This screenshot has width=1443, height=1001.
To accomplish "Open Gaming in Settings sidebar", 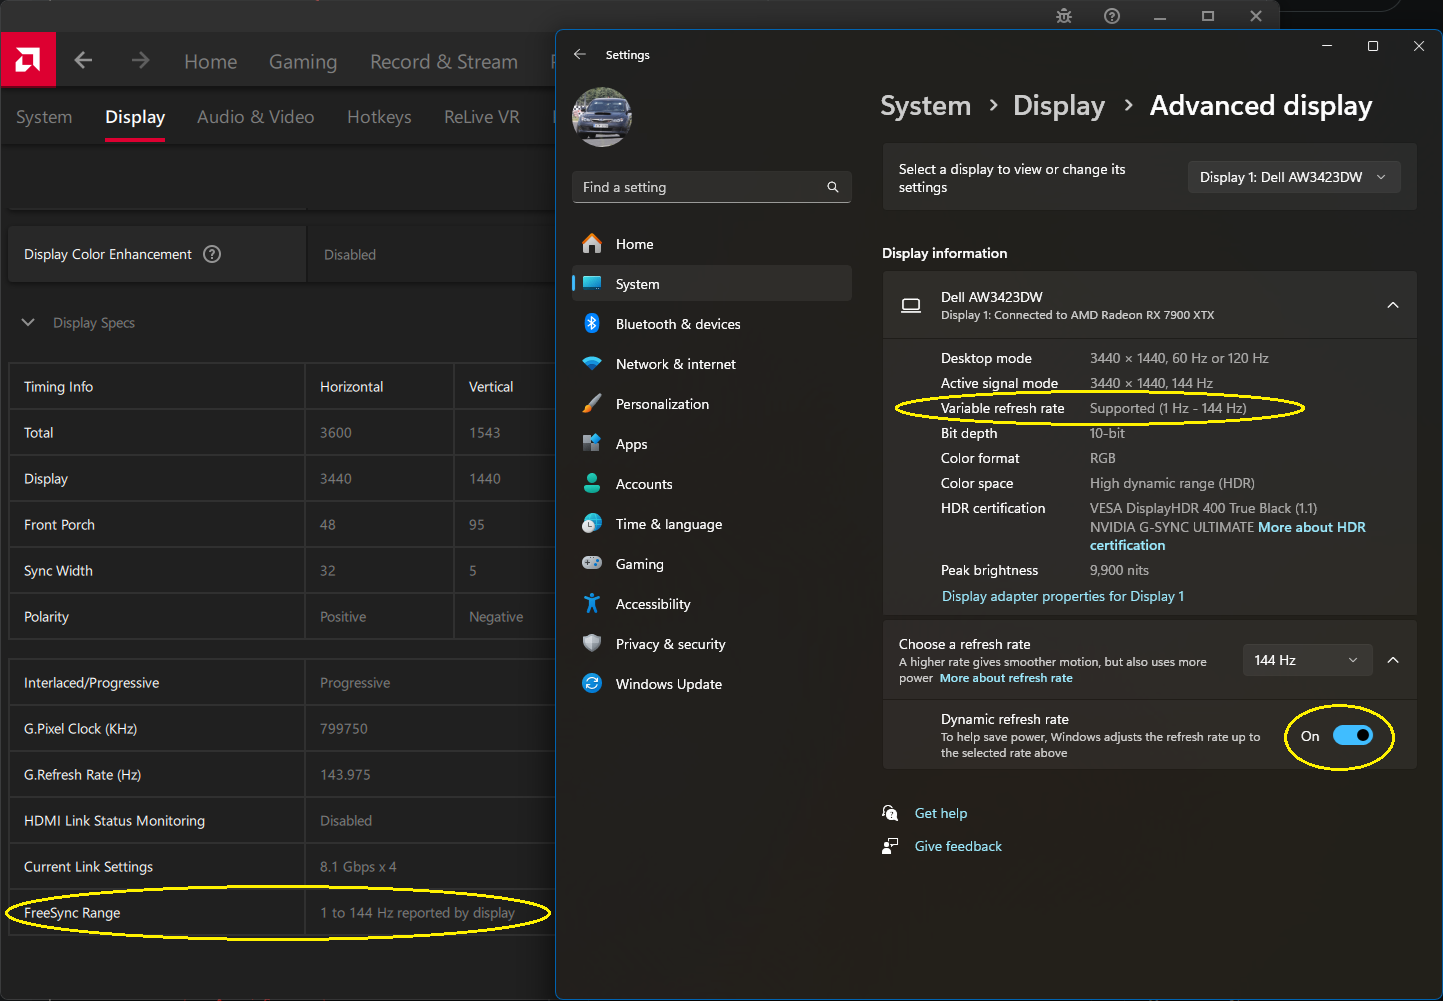I will click(712, 564).
